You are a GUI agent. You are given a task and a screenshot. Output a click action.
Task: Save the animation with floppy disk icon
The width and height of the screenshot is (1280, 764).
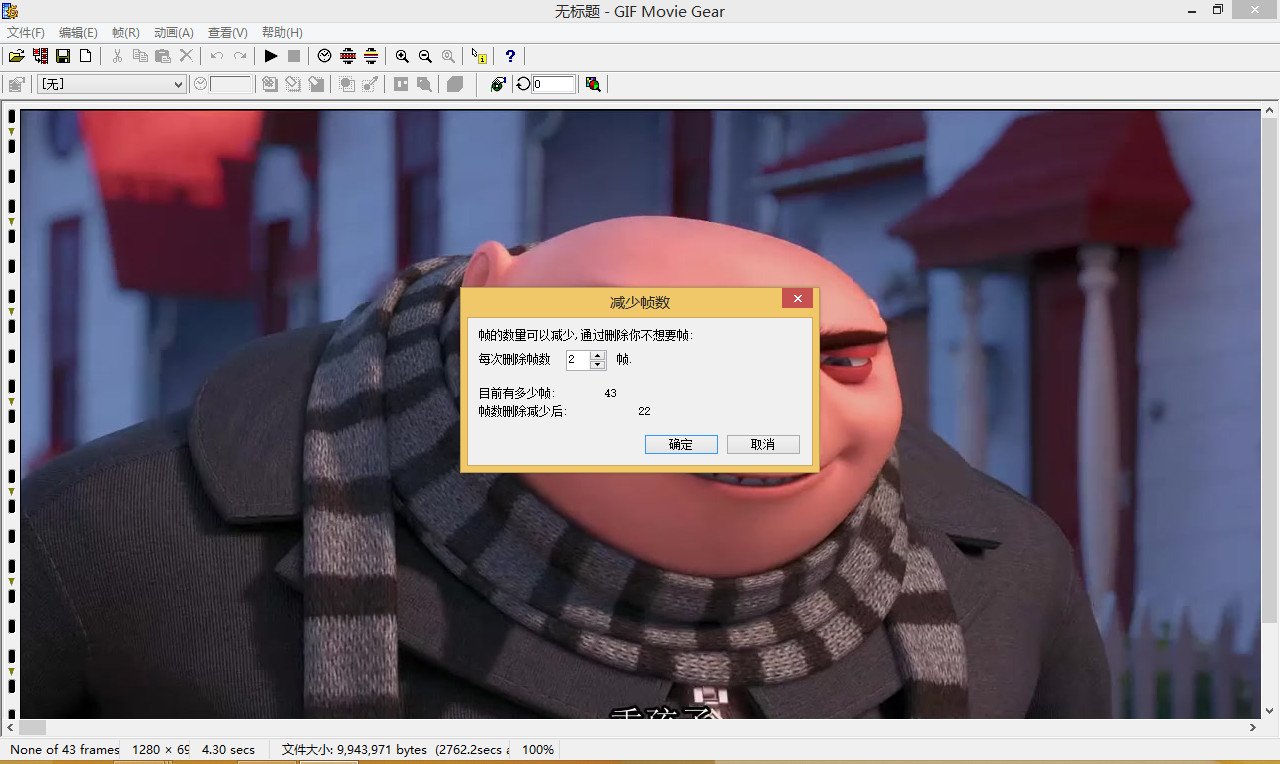click(63, 56)
